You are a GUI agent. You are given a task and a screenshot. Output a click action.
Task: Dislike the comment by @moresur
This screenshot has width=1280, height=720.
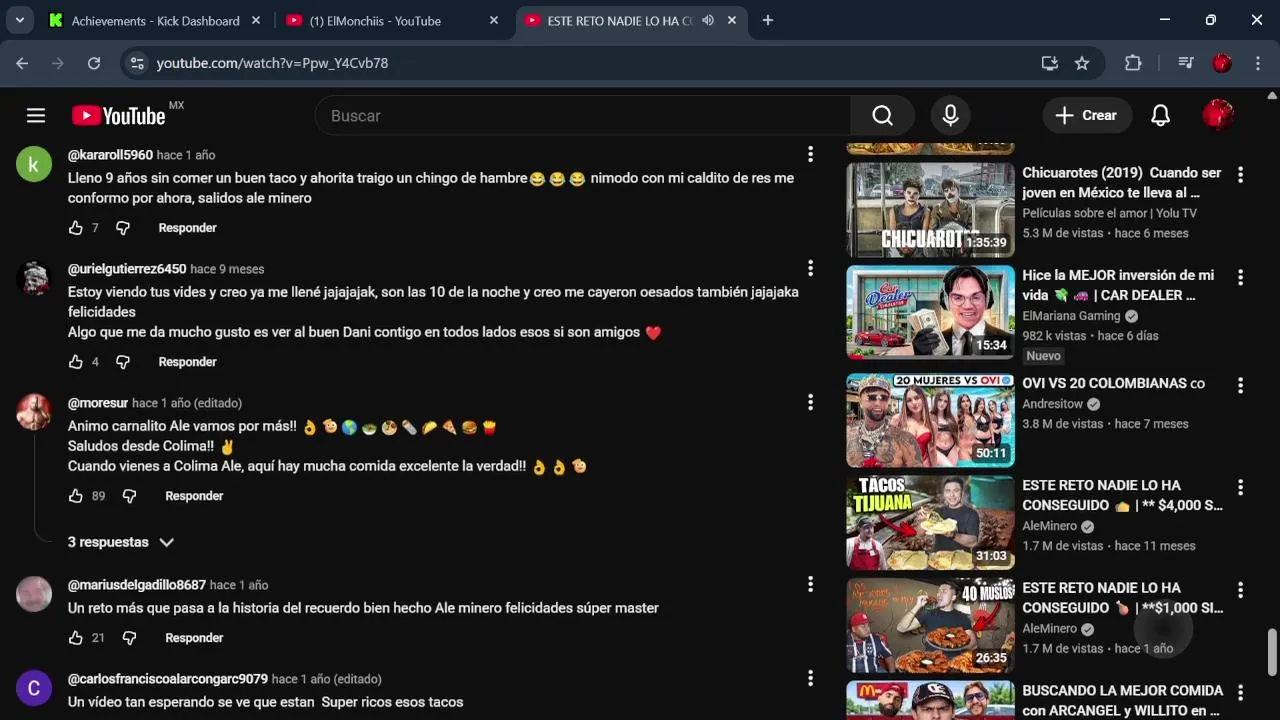pos(129,496)
